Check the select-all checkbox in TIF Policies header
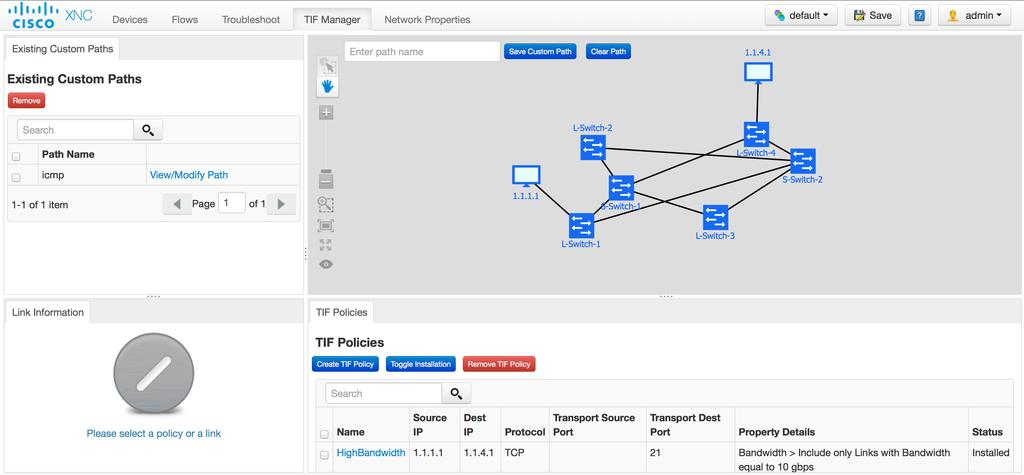The width and height of the screenshot is (1024, 475). (x=324, y=434)
